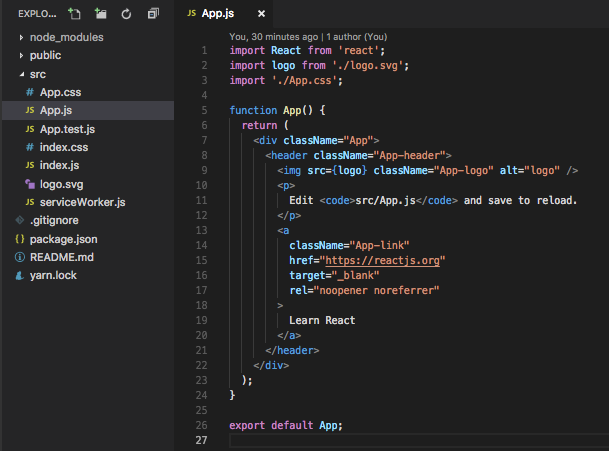Viewport: 609px width, 451px height.
Task: Open App.test.js from the Explorer
Action: coord(88,129)
